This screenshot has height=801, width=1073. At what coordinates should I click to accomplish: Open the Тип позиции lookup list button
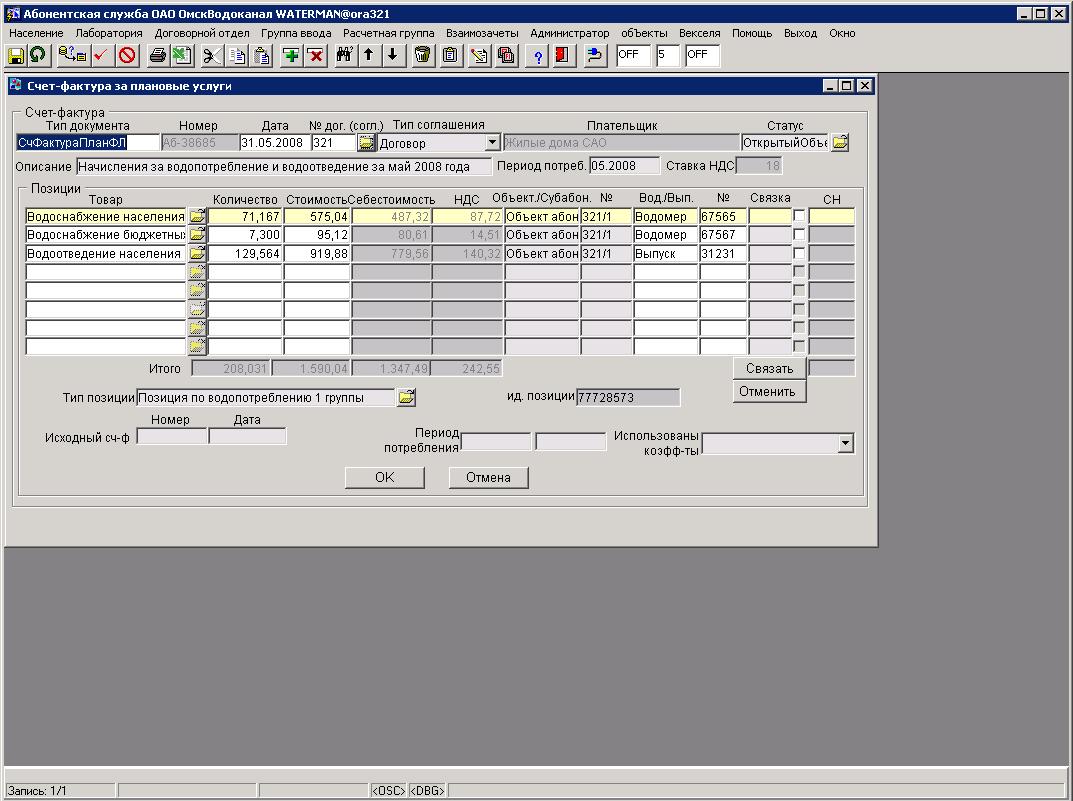click(x=406, y=398)
